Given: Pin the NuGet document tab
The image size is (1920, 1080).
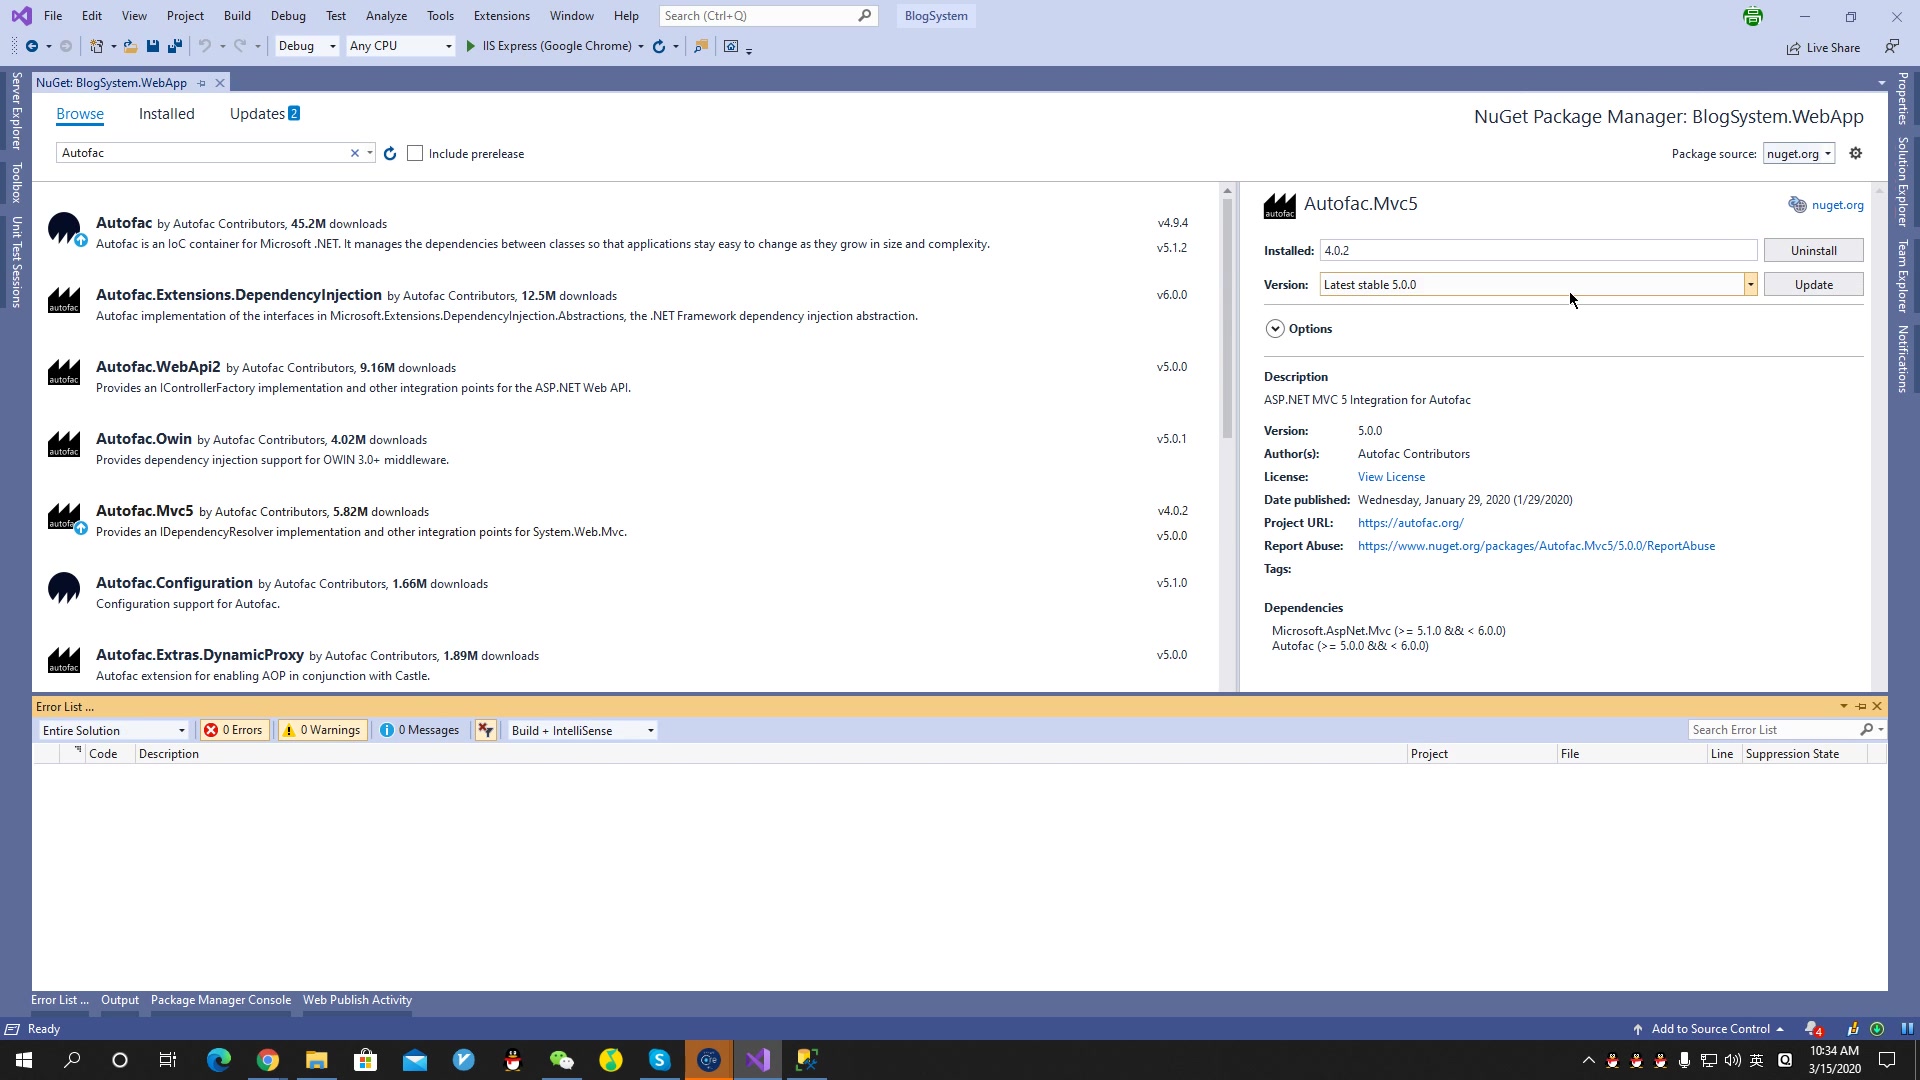Looking at the screenshot, I should pyautogui.click(x=201, y=83).
